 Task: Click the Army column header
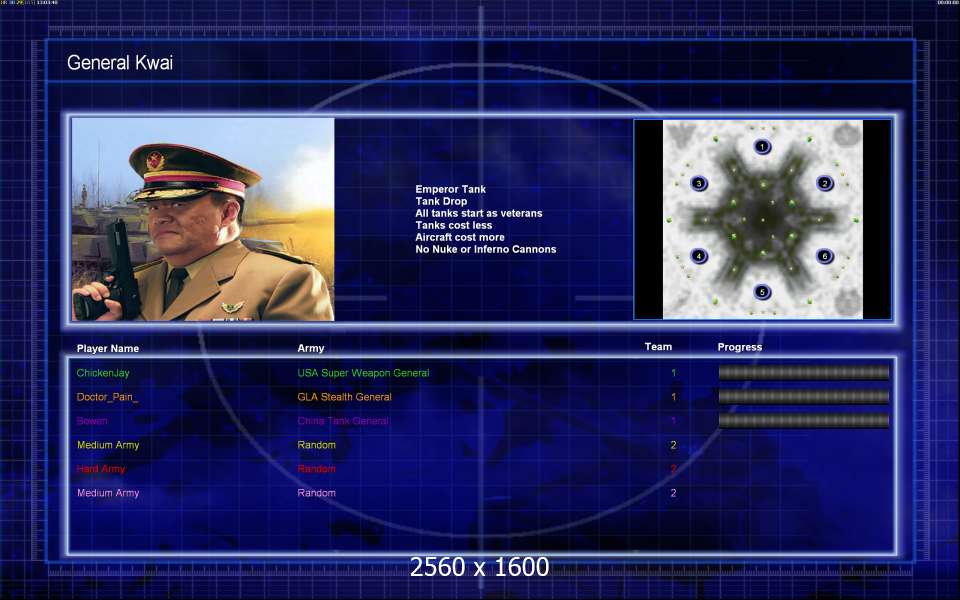pyautogui.click(x=311, y=348)
